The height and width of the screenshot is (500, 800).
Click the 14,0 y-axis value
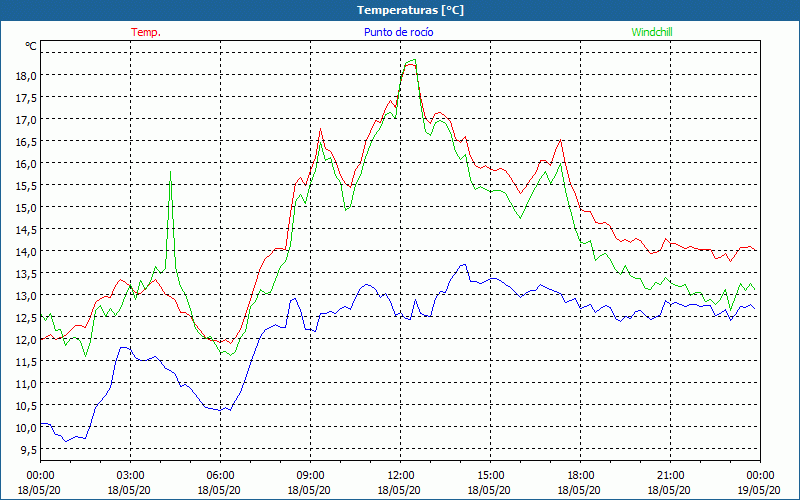tap(26, 252)
